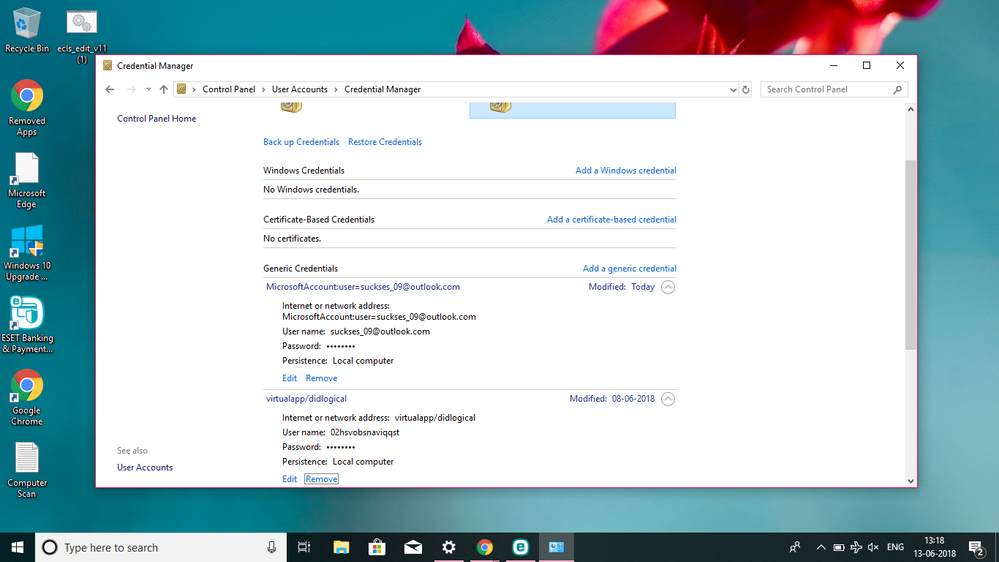Open Action Center notifications
This screenshot has height=562, width=999.
(x=976, y=547)
